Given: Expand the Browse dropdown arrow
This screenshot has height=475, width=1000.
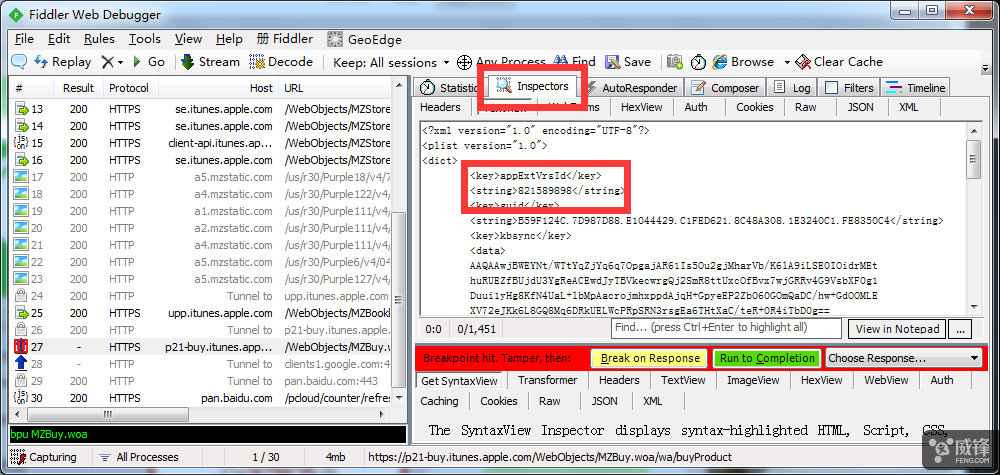Looking at the screenshot, I should point(787,62).
